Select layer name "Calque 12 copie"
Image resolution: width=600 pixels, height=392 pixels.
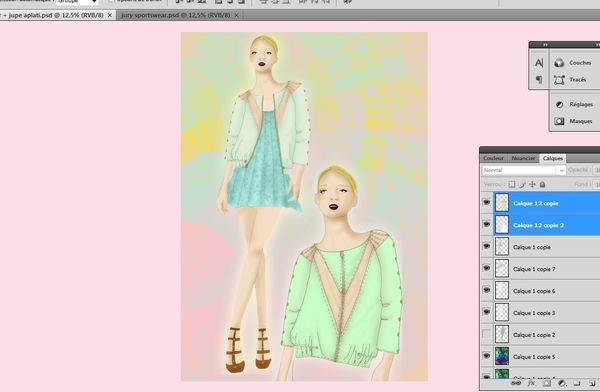(536, 203)
